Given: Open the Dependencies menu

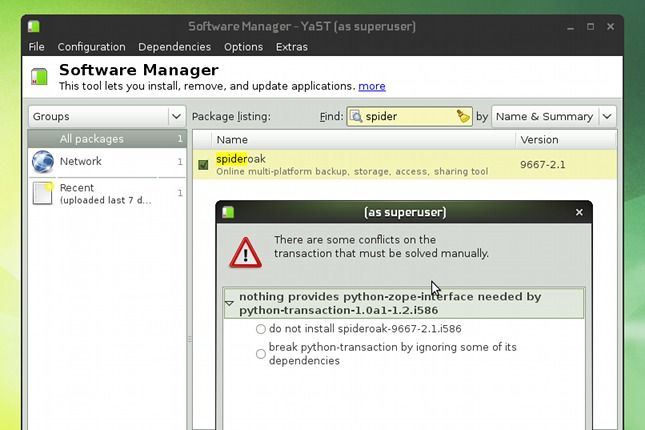Looking at the screenshot, I should 174,47.
